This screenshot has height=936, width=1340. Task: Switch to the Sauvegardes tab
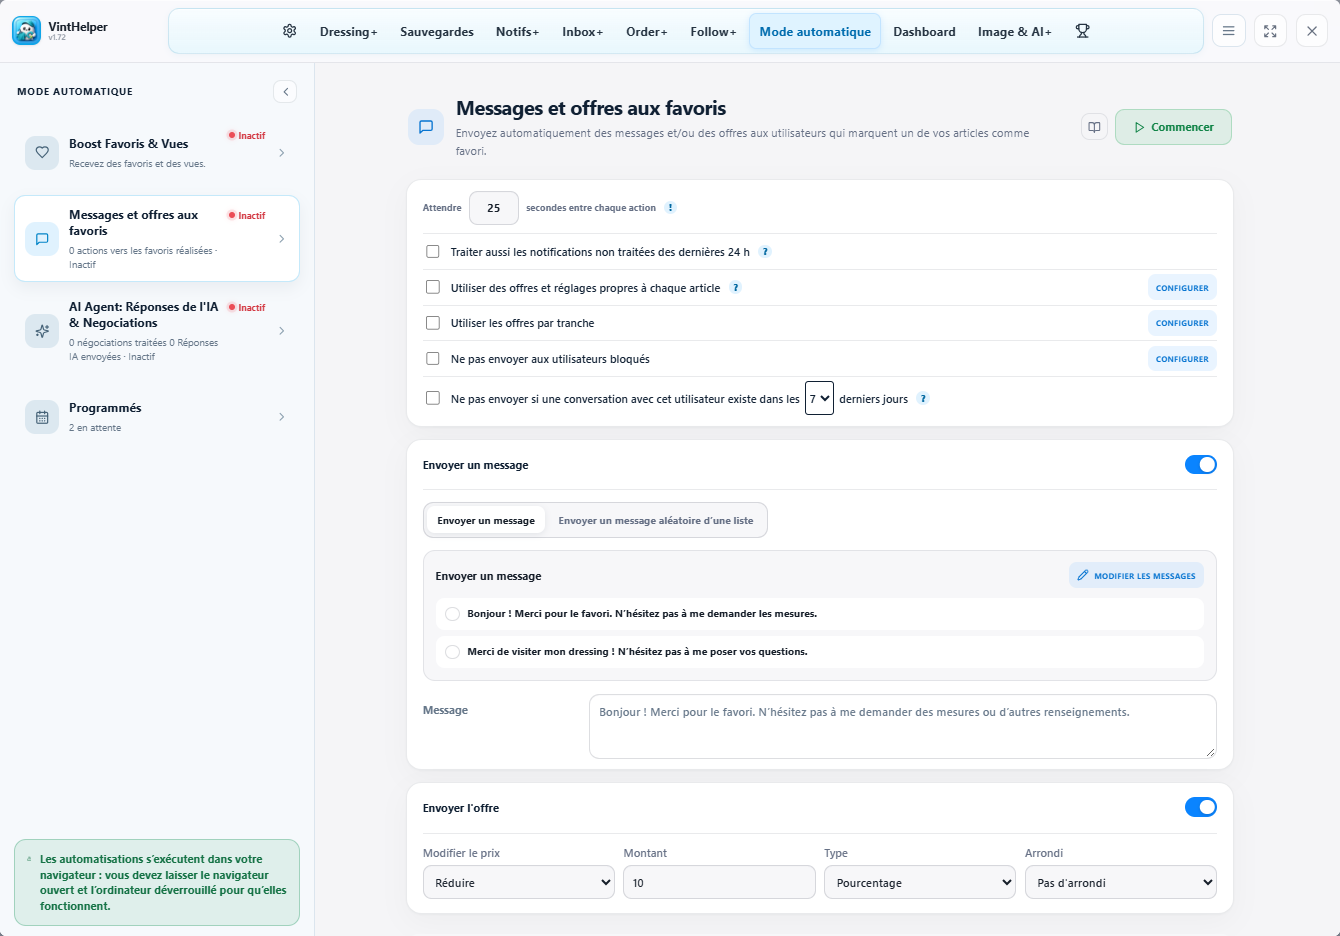tap(437, 31)
